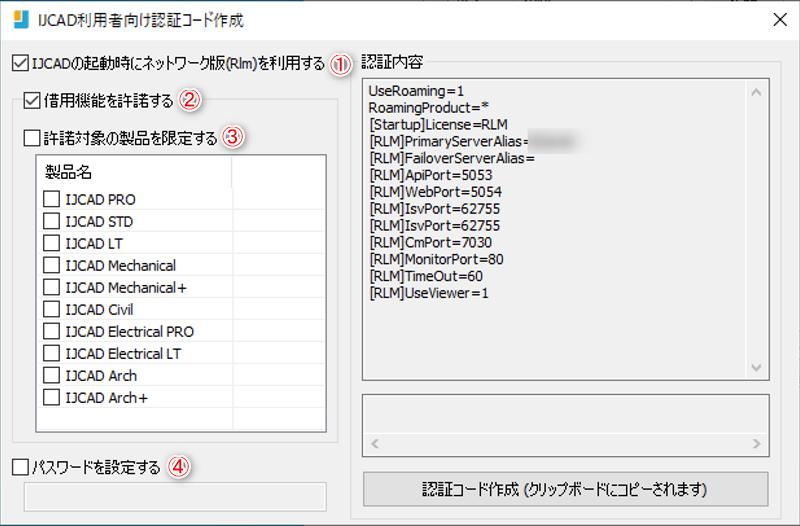Check the IJCAD LT product box
The height and width of the screenshot is (526, 800).
tap(52, 243)
